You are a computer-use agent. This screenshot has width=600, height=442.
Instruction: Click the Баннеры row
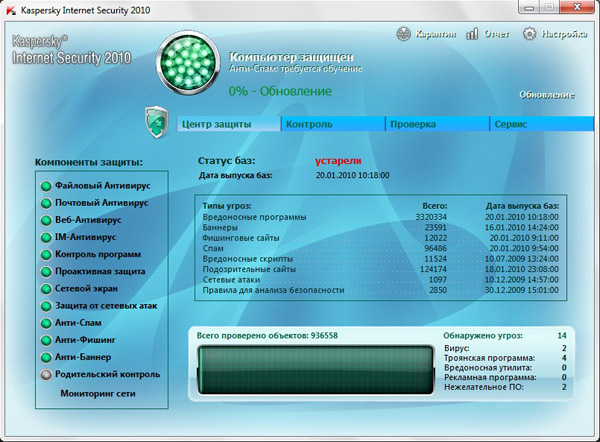point(380,227)
